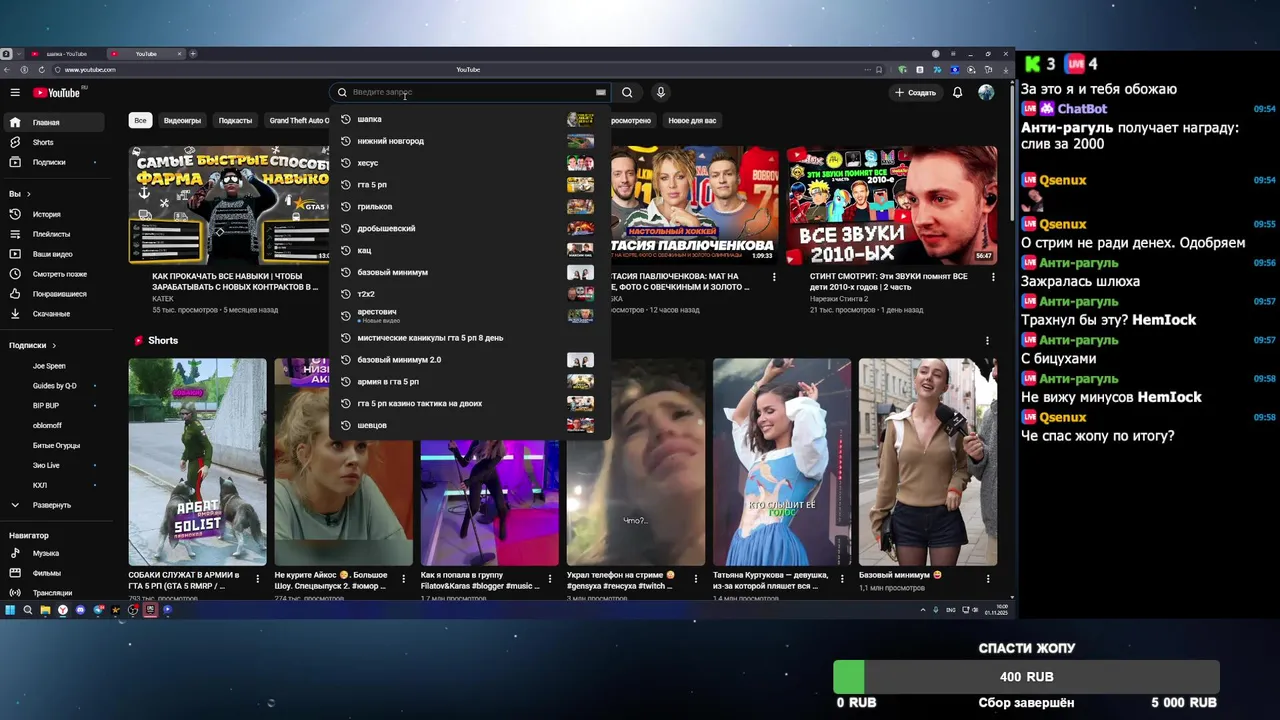Open Понравившиеся in the sidebar
Screen dimensions: 1280x720
pyautogui.click(x=55, y=294)
